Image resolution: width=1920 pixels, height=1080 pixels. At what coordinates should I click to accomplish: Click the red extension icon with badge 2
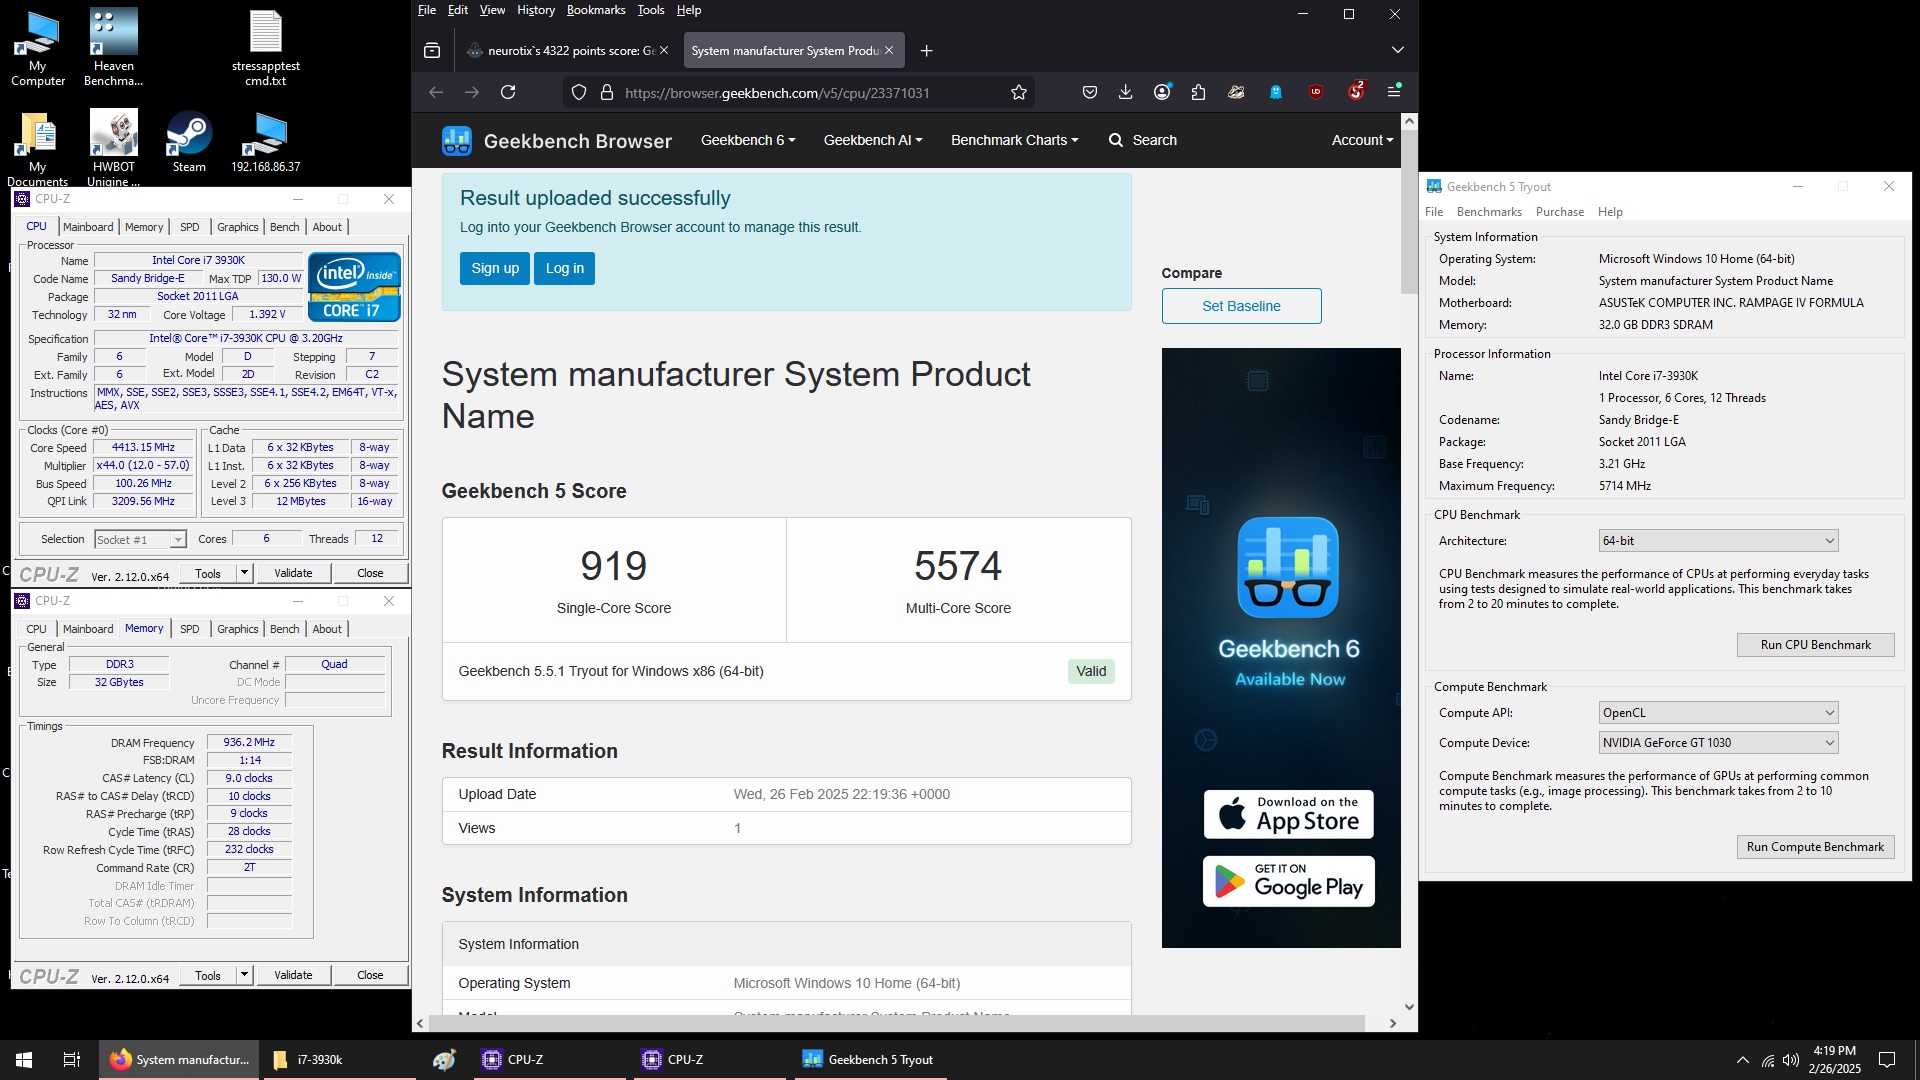(1356, 91)
